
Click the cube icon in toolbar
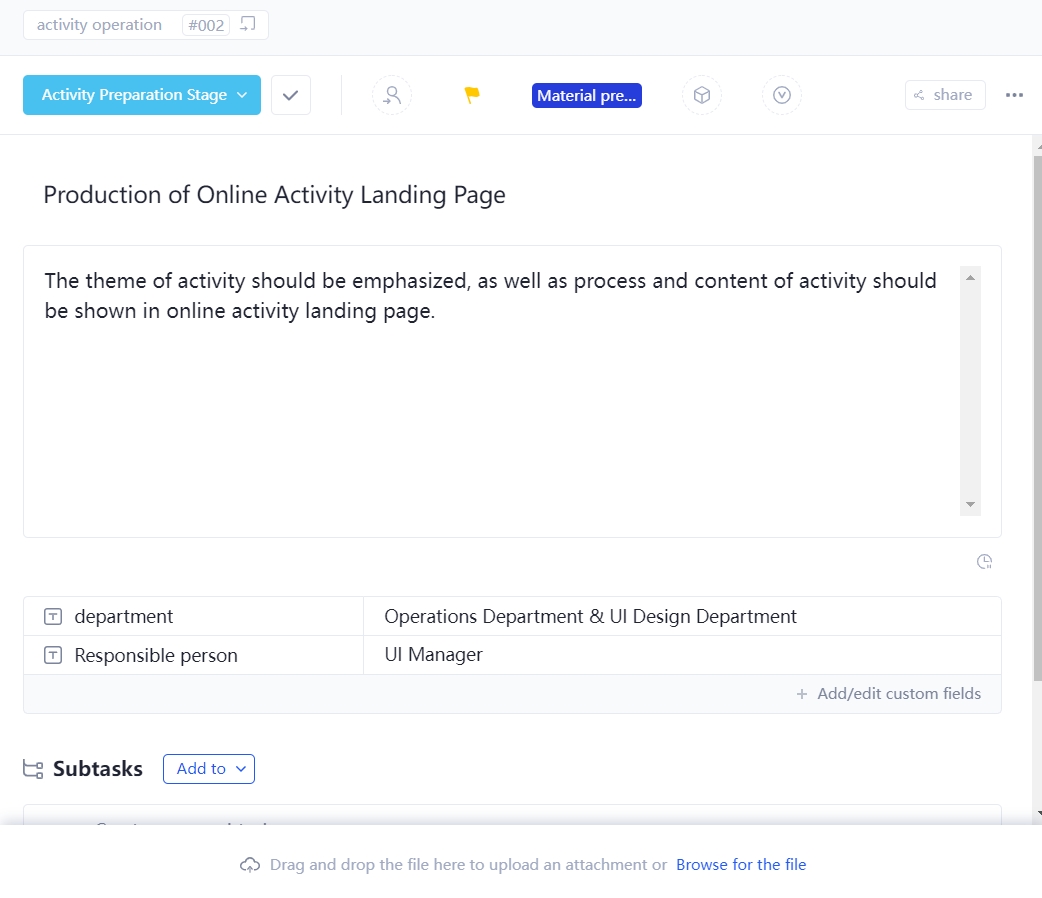click(x=702, y=95)
